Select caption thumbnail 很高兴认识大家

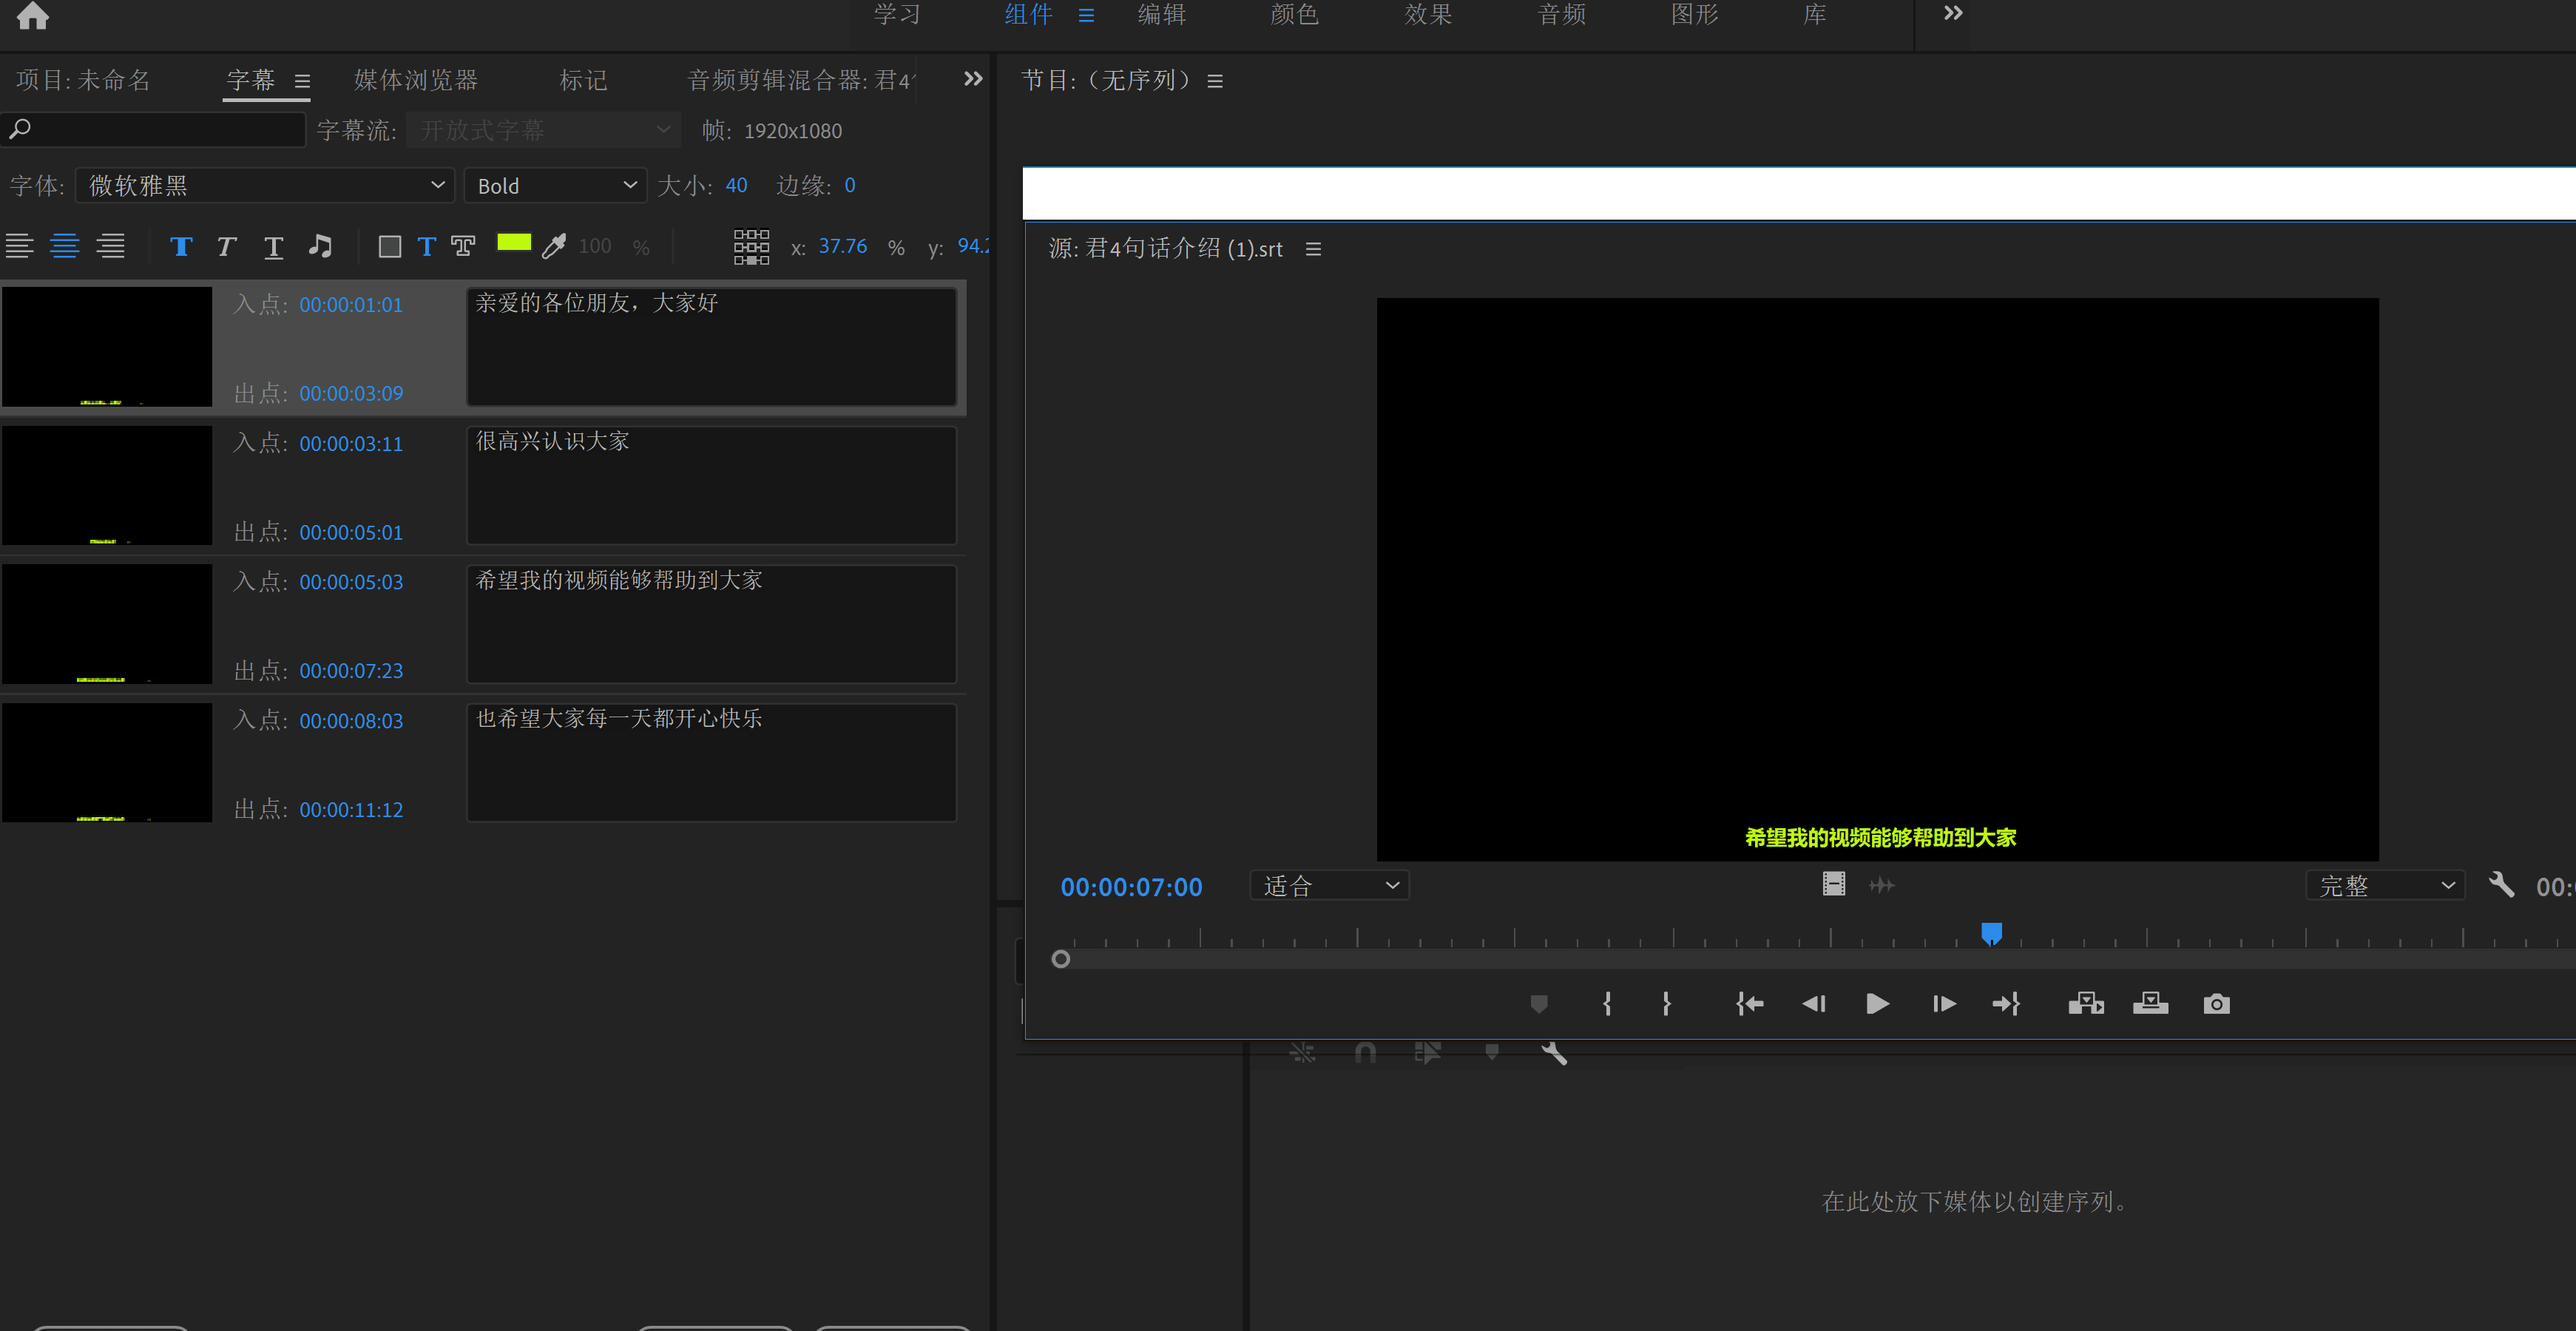pyautogui.click(x=107, y=486)
